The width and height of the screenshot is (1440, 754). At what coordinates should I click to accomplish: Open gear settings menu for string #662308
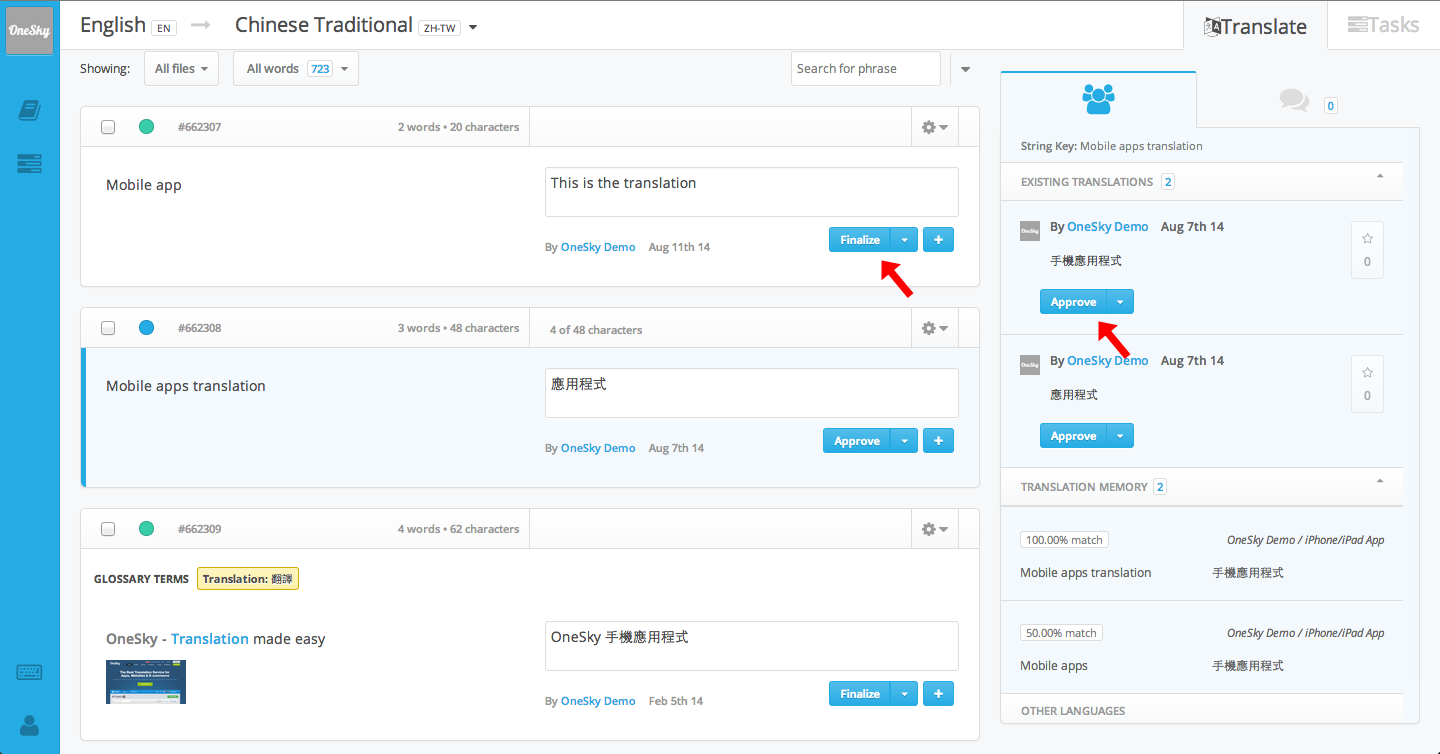tap(934, 329)
